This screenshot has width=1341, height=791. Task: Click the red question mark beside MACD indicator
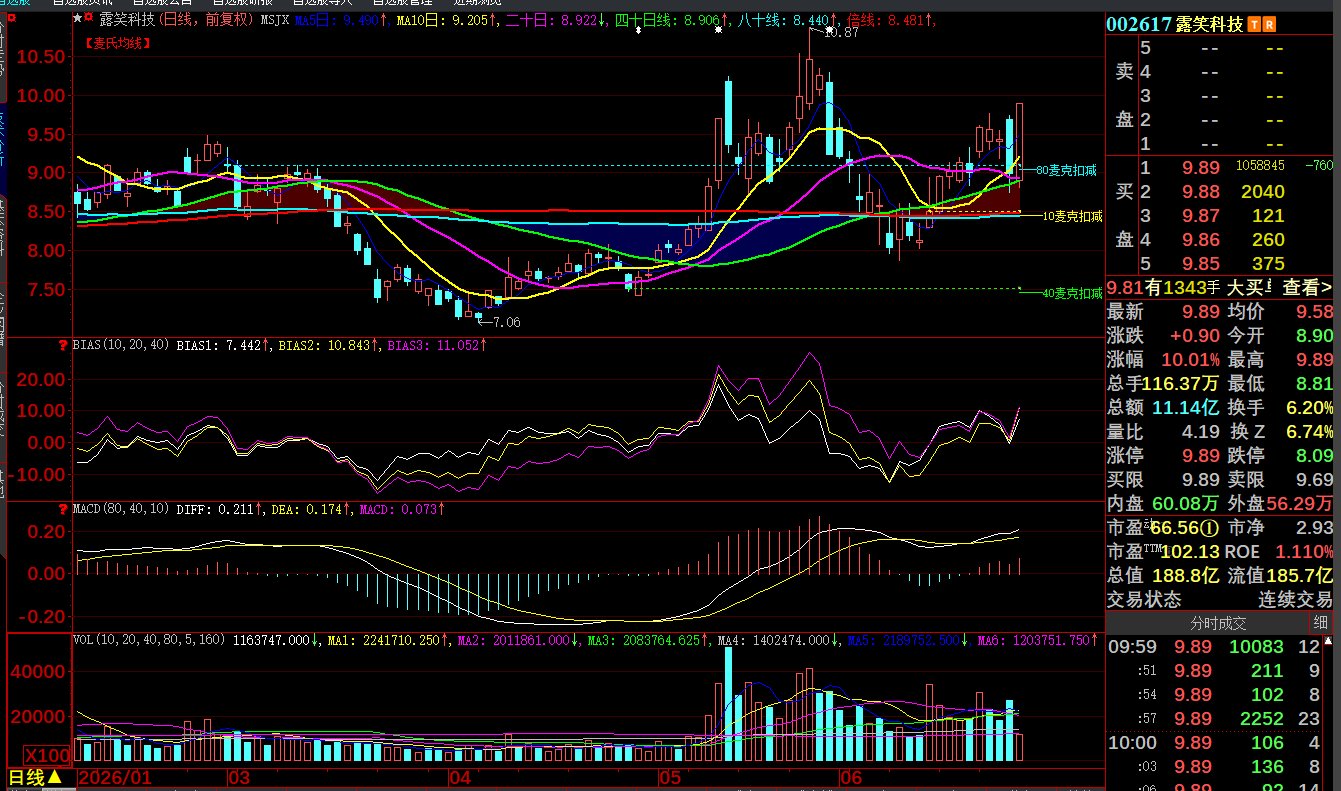click(66, 508)
